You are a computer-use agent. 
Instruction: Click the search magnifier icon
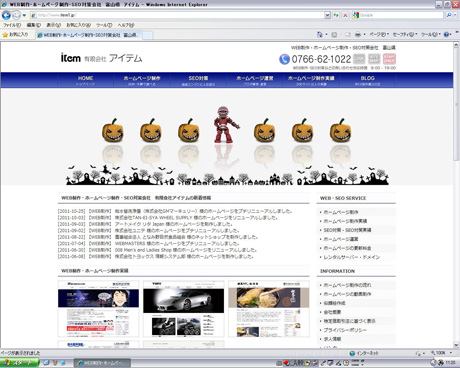(449, 15)
